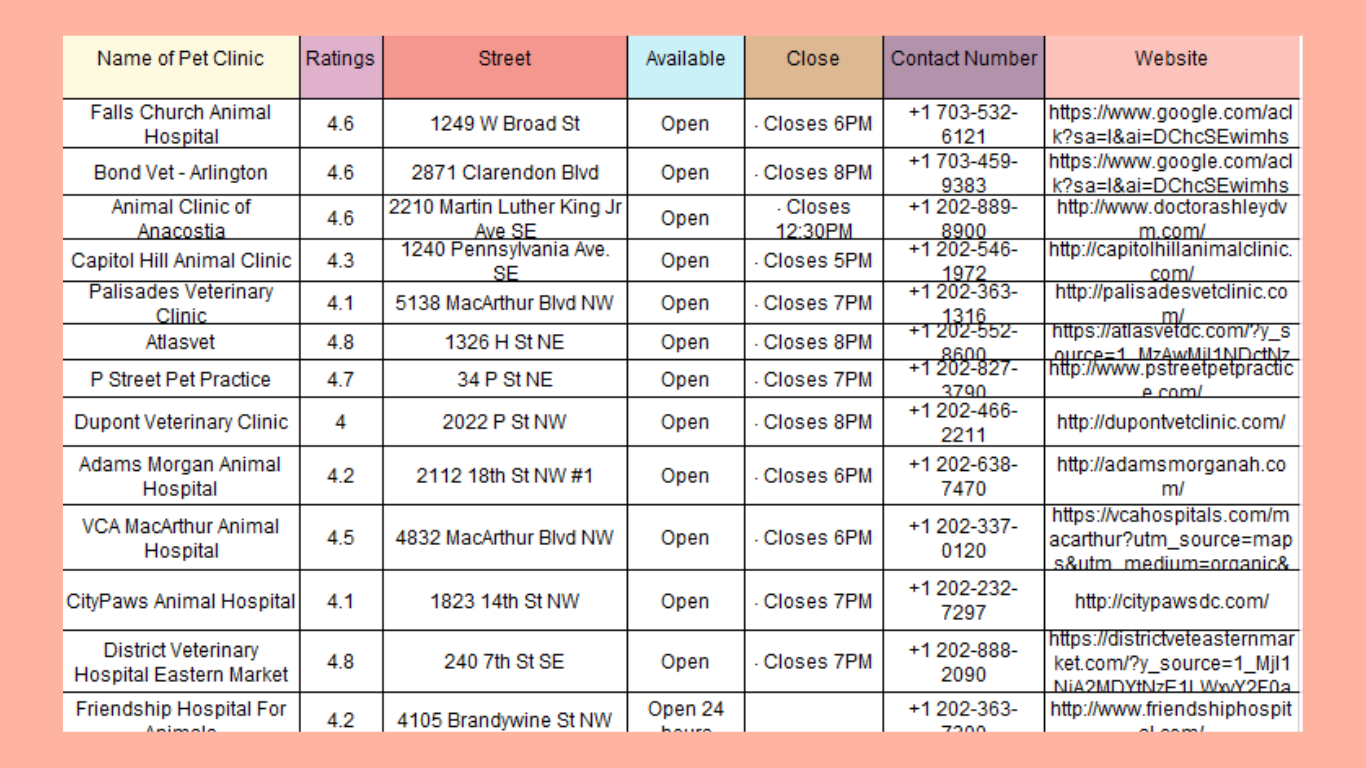Click the "Dupont Veterinary Clinic" cell
Screen dimensions: 1366x768
click(x=181, y=422)
